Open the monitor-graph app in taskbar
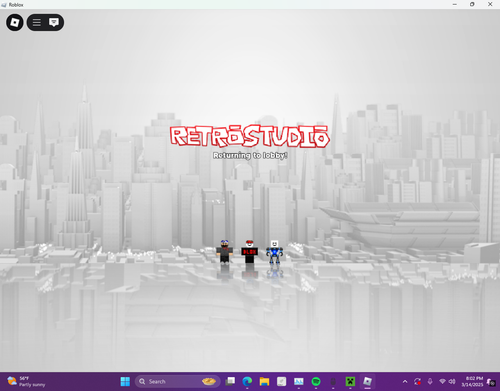The image size is (500, 391). (299, 381)
